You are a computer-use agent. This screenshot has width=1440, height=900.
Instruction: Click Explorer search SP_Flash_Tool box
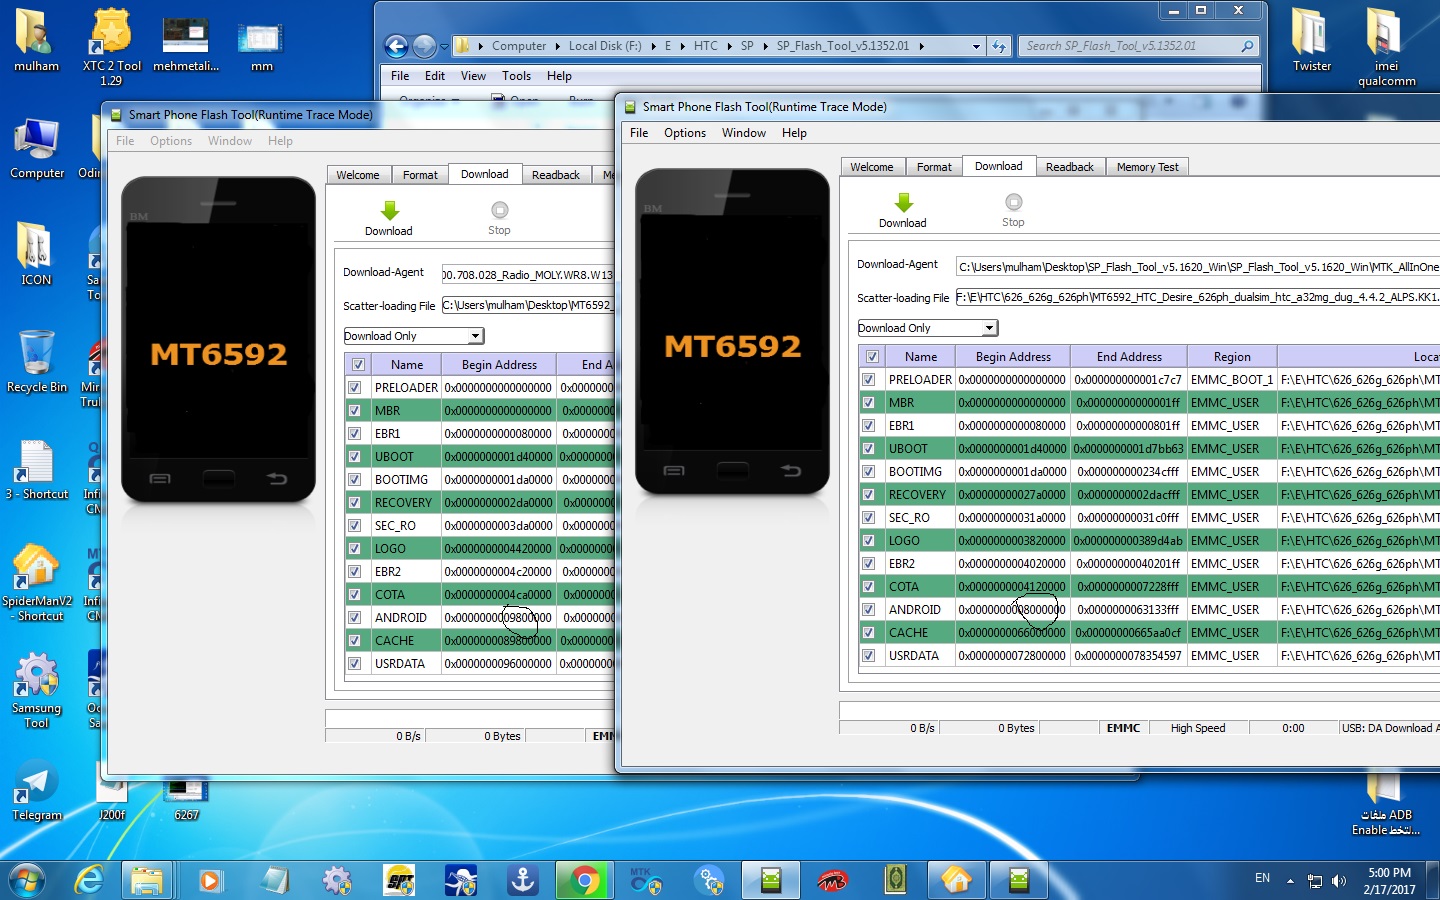click(1138, 46)
